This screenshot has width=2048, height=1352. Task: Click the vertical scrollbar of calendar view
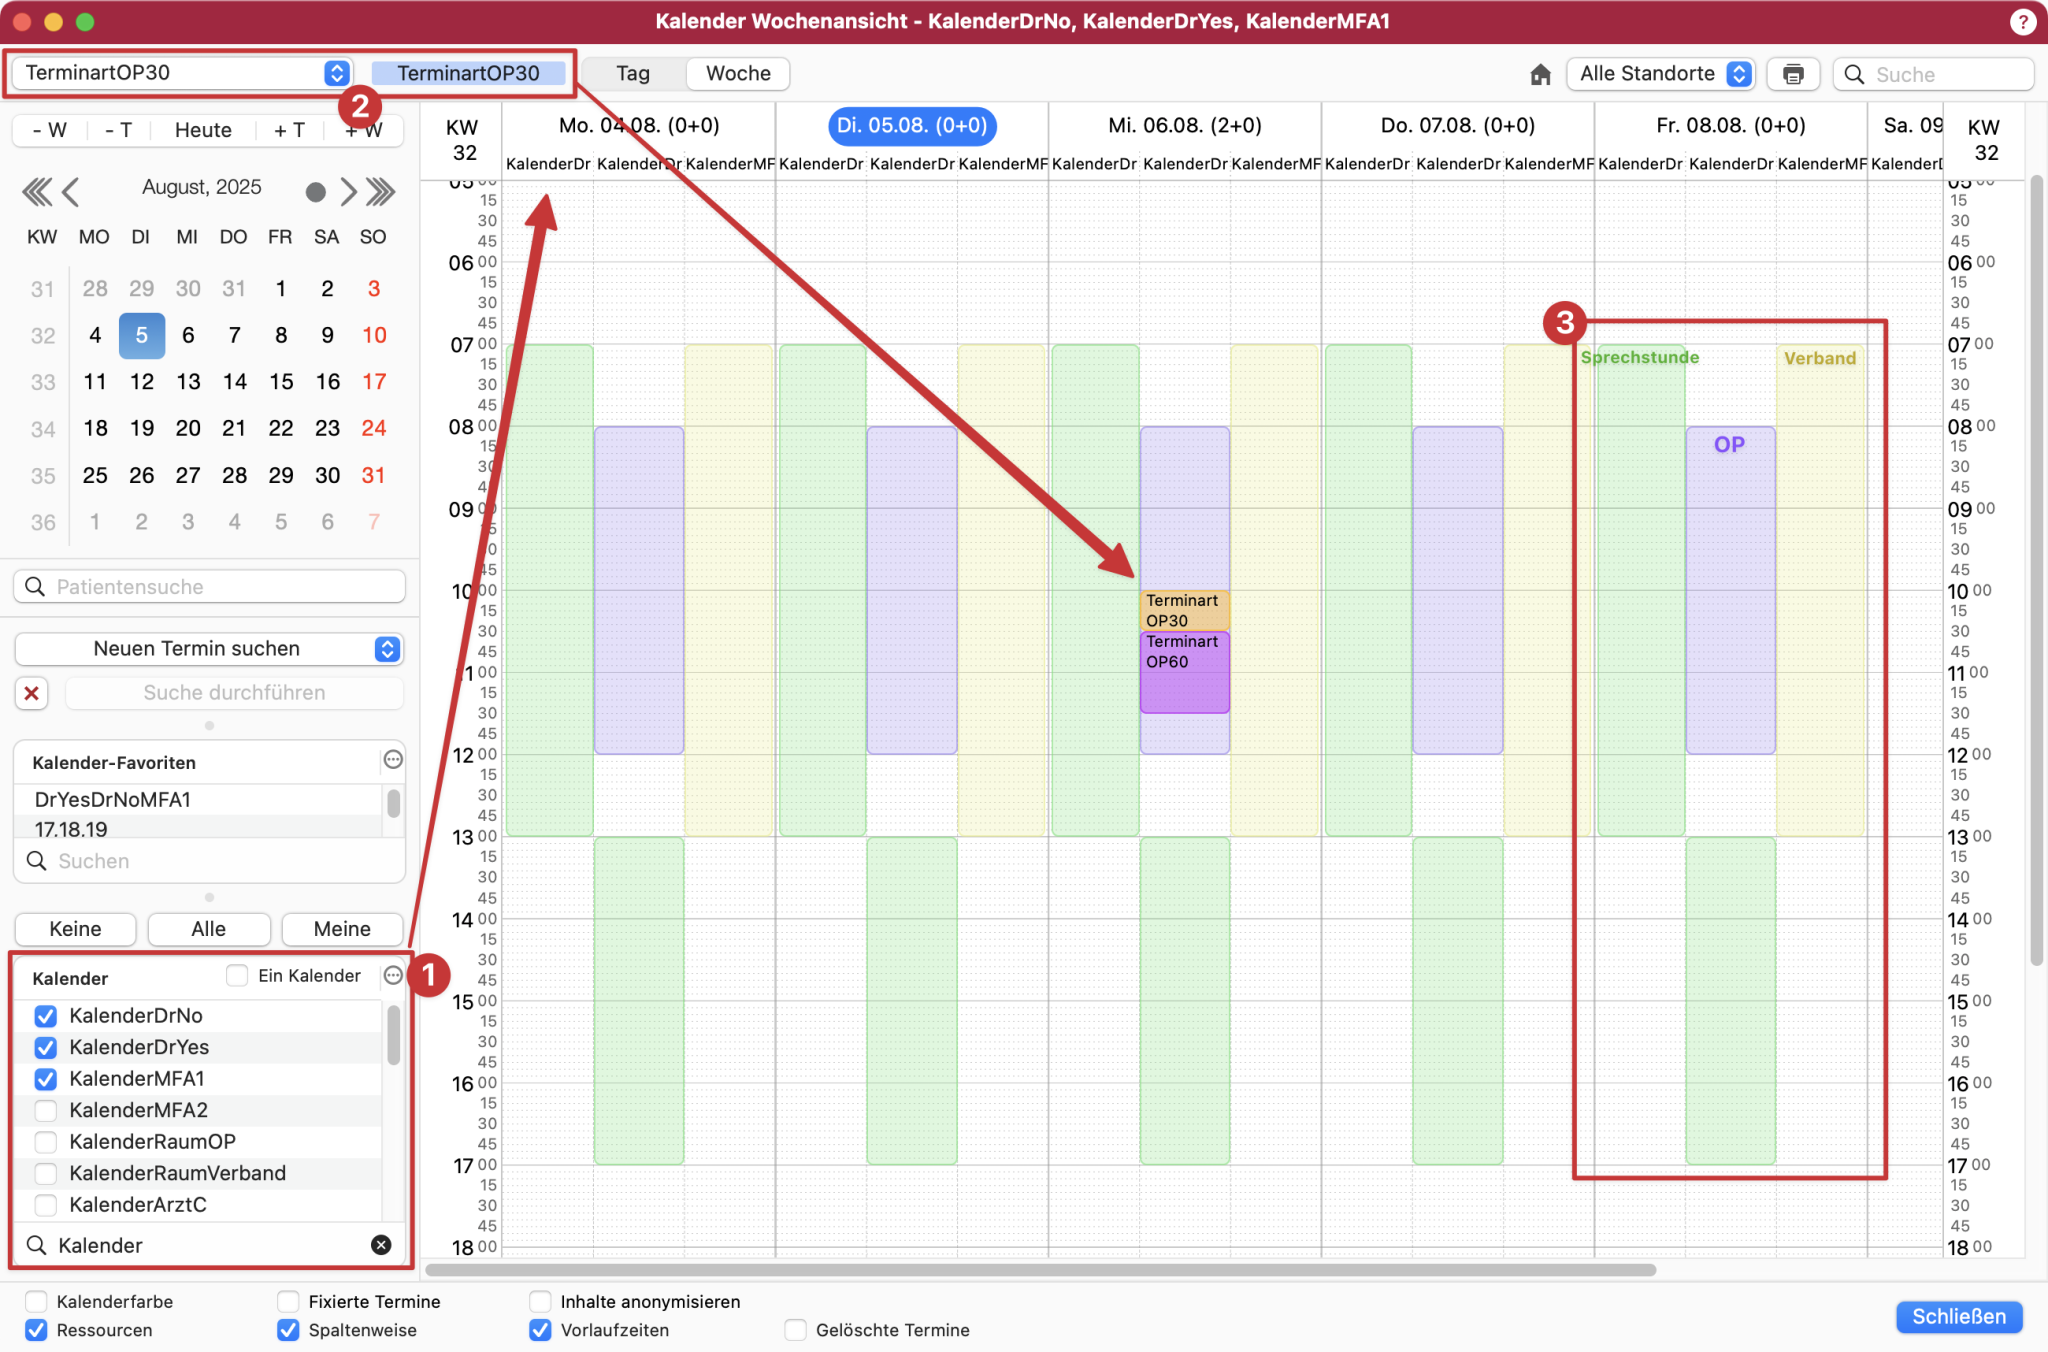point(2036,570)
